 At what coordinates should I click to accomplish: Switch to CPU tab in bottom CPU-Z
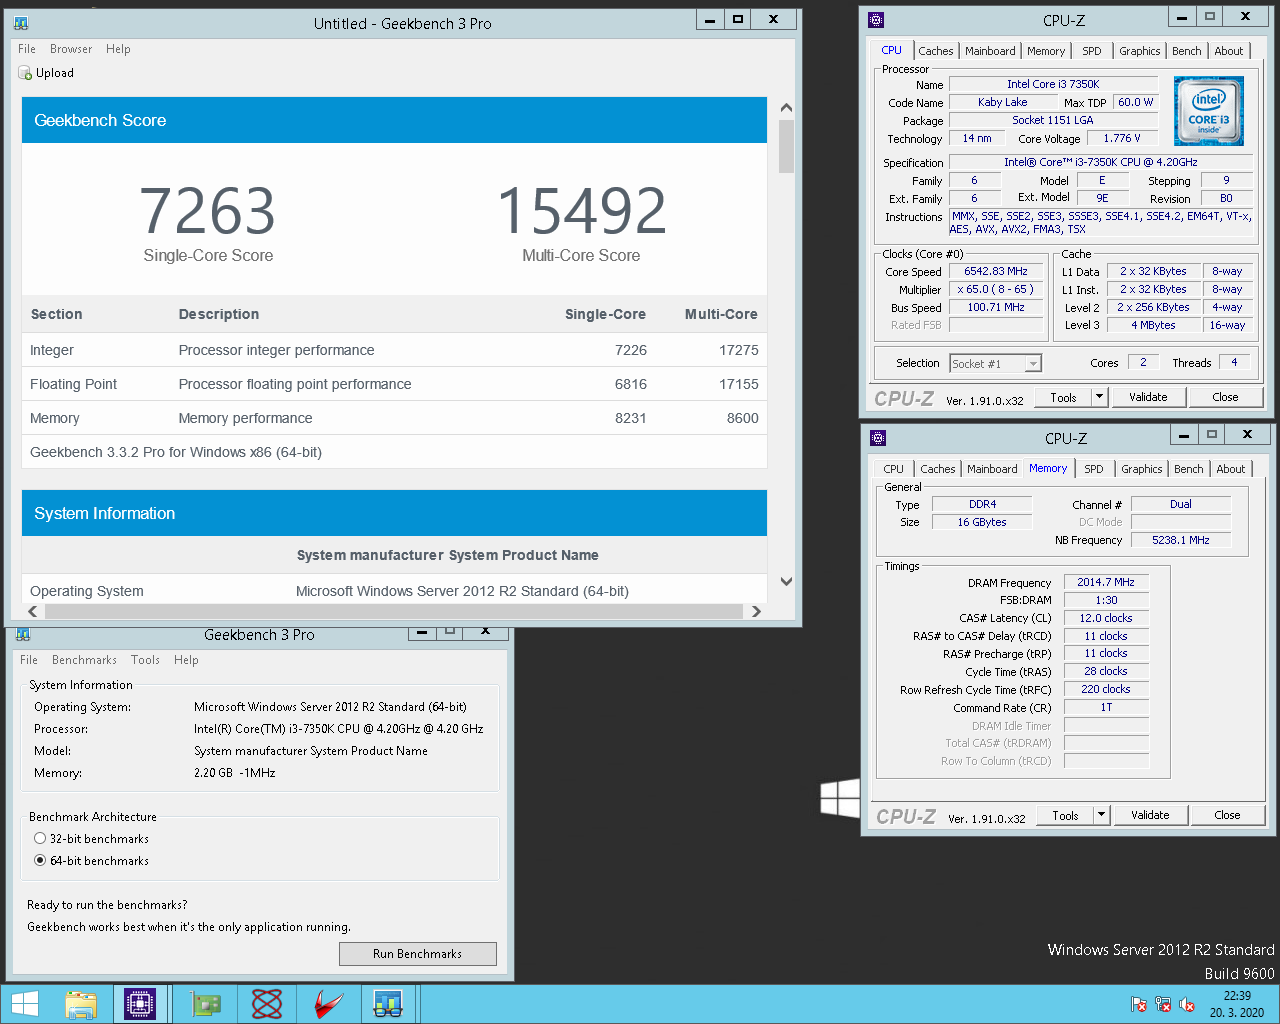click(893, 469)
